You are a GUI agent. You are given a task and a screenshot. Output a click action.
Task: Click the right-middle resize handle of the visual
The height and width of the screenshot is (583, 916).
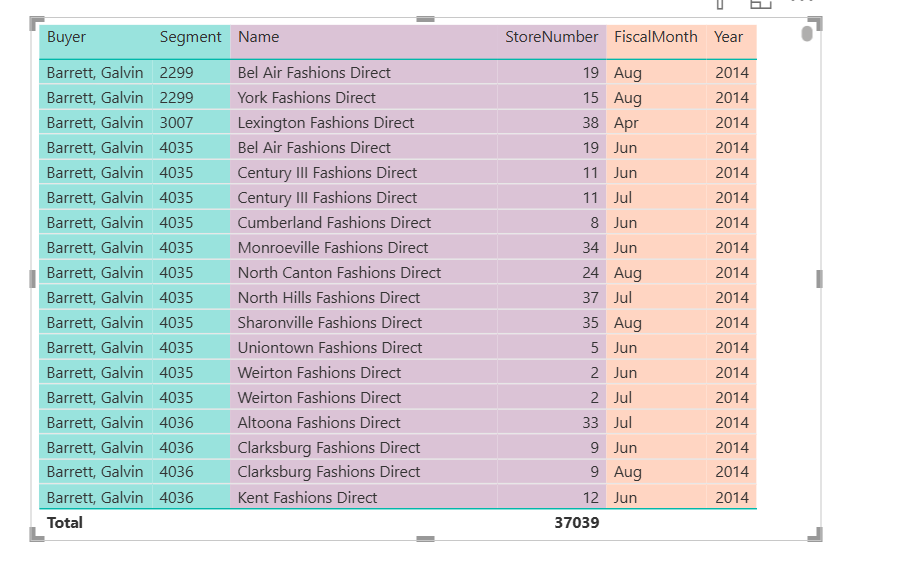click(x=819, y=279)
